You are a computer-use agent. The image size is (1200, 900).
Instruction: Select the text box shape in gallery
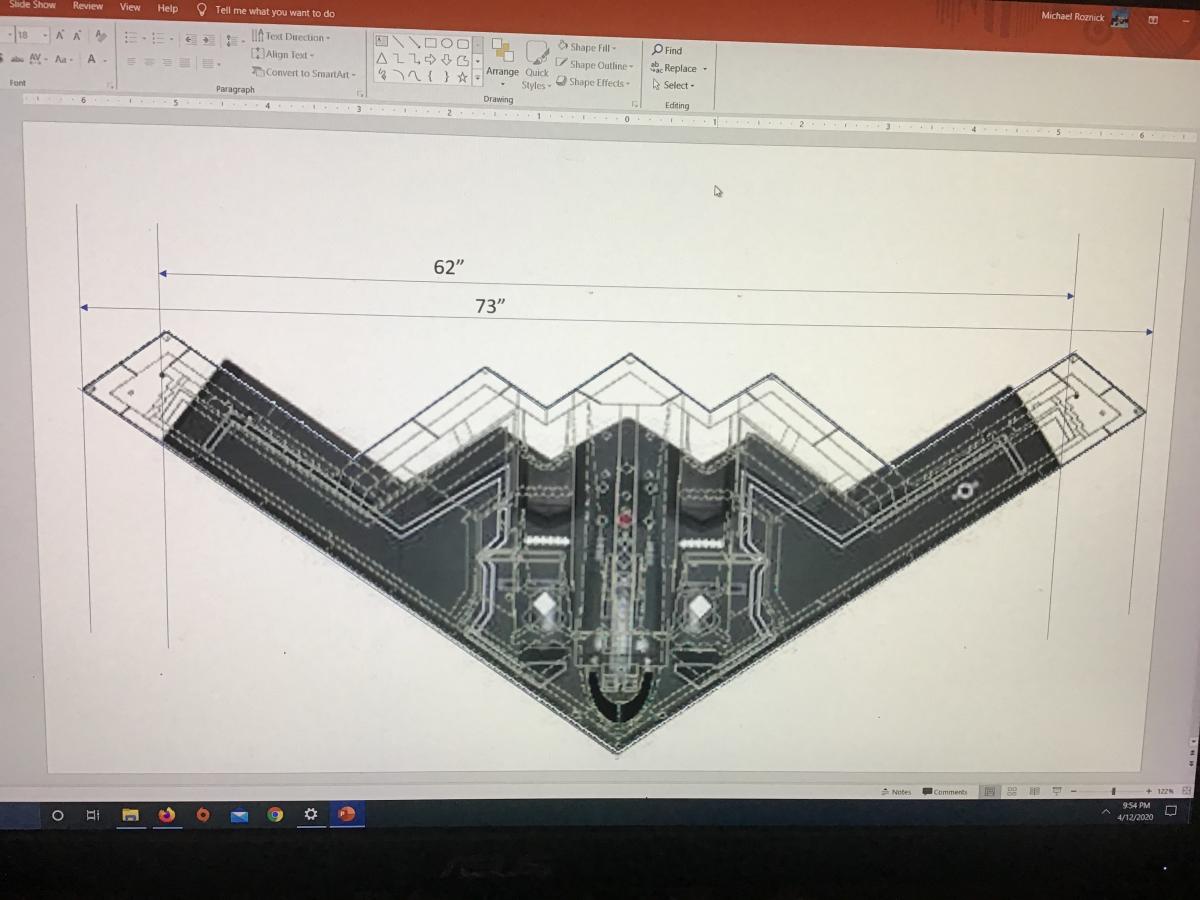[382, 42]
